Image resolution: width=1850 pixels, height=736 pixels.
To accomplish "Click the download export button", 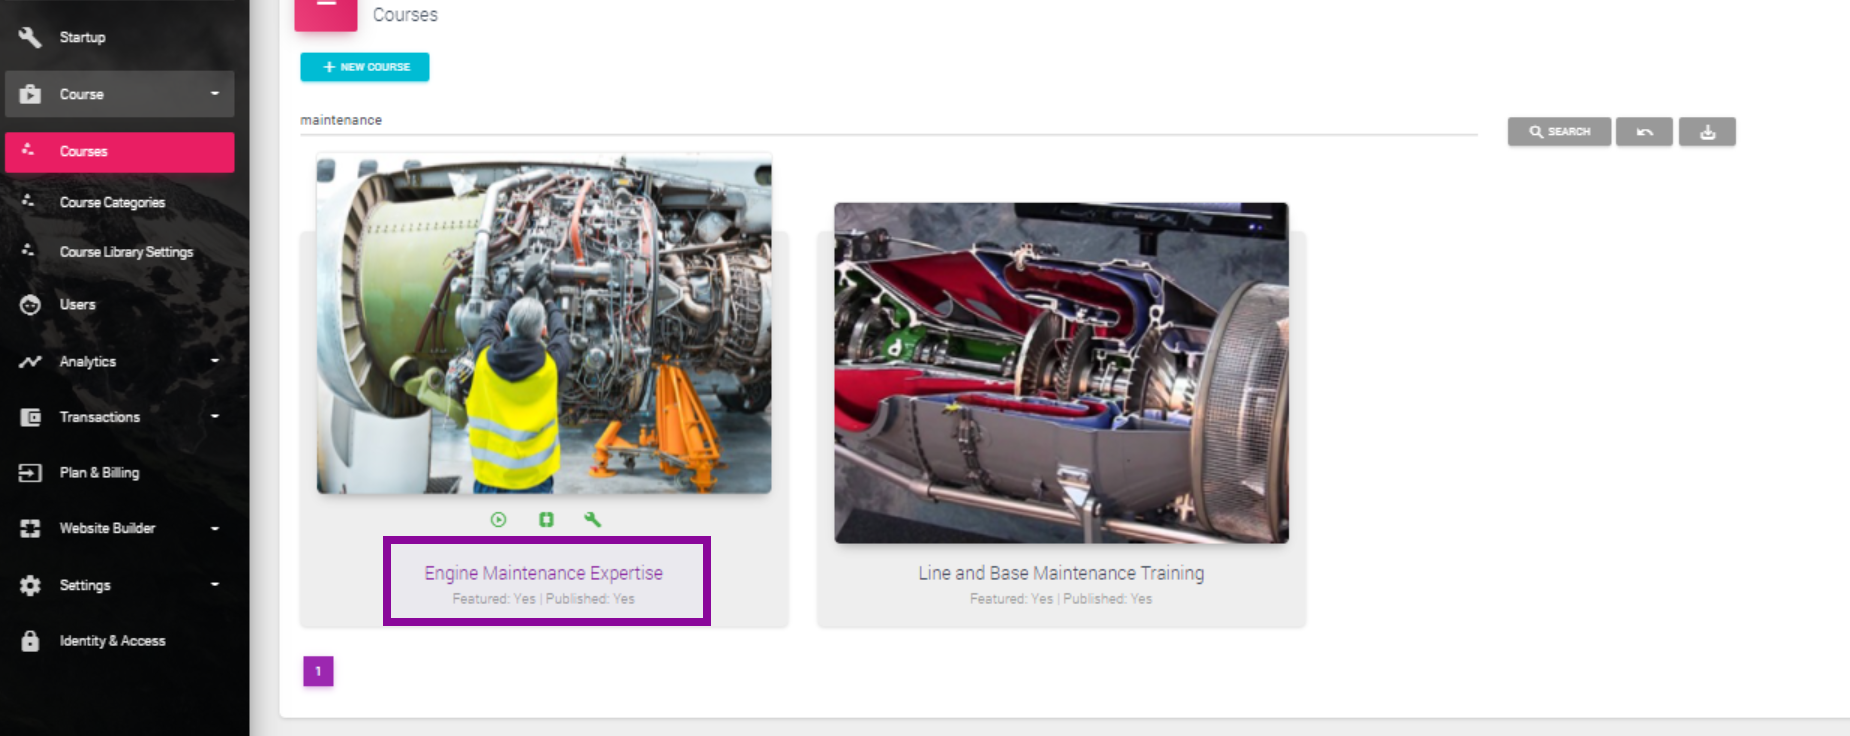I will [1707, 132].
